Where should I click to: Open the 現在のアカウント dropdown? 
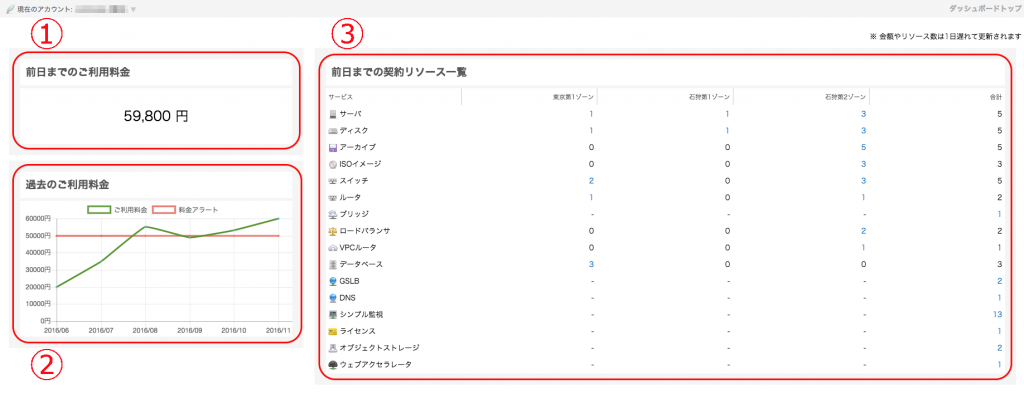click(x=134, y=9)
